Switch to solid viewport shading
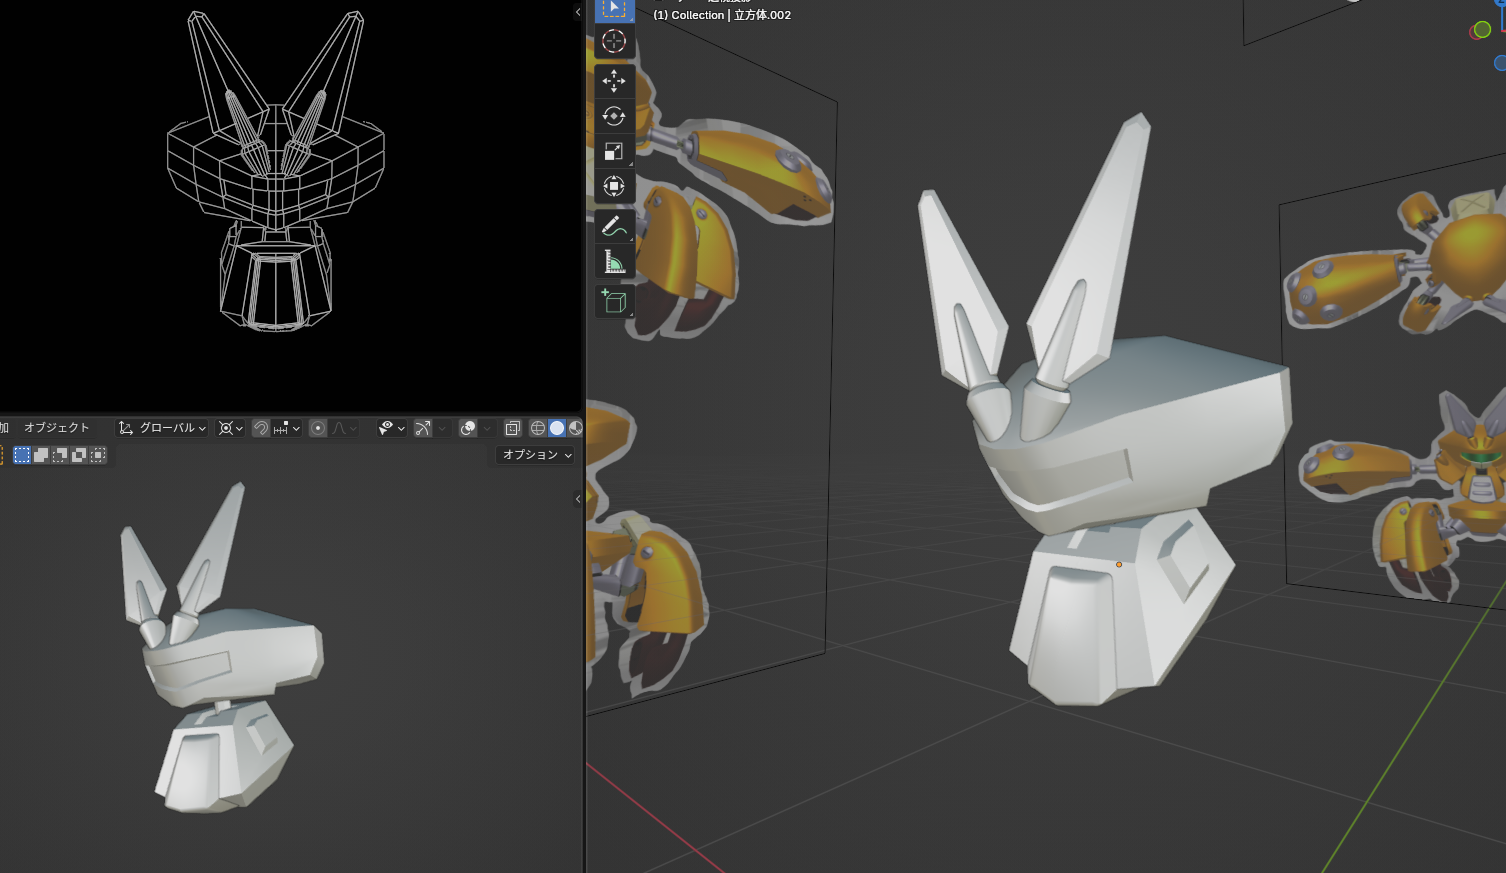This screenshot has height=873, width=1506. tap(557, 428)
